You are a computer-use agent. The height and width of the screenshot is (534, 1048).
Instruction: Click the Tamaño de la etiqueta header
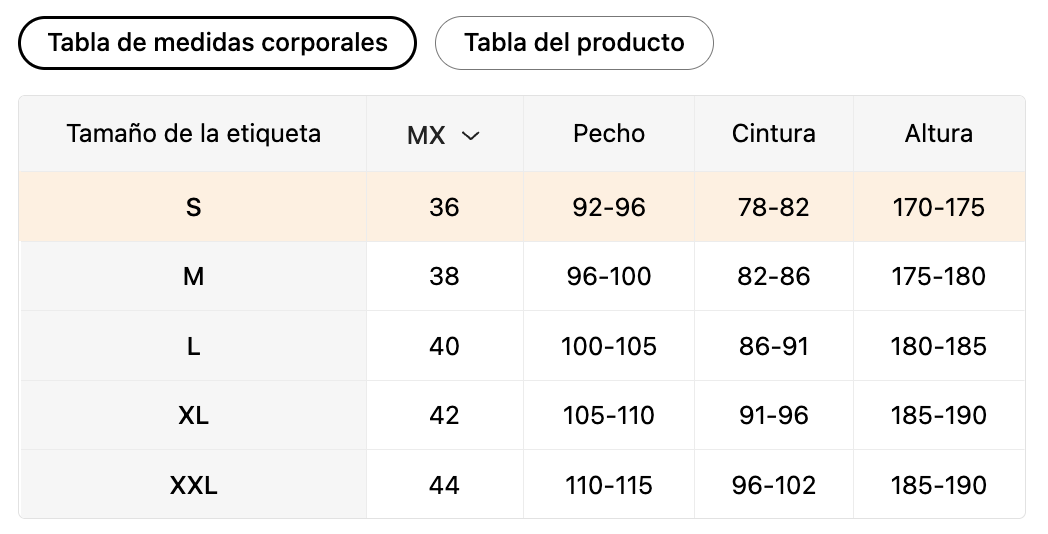tap(193, 134)
